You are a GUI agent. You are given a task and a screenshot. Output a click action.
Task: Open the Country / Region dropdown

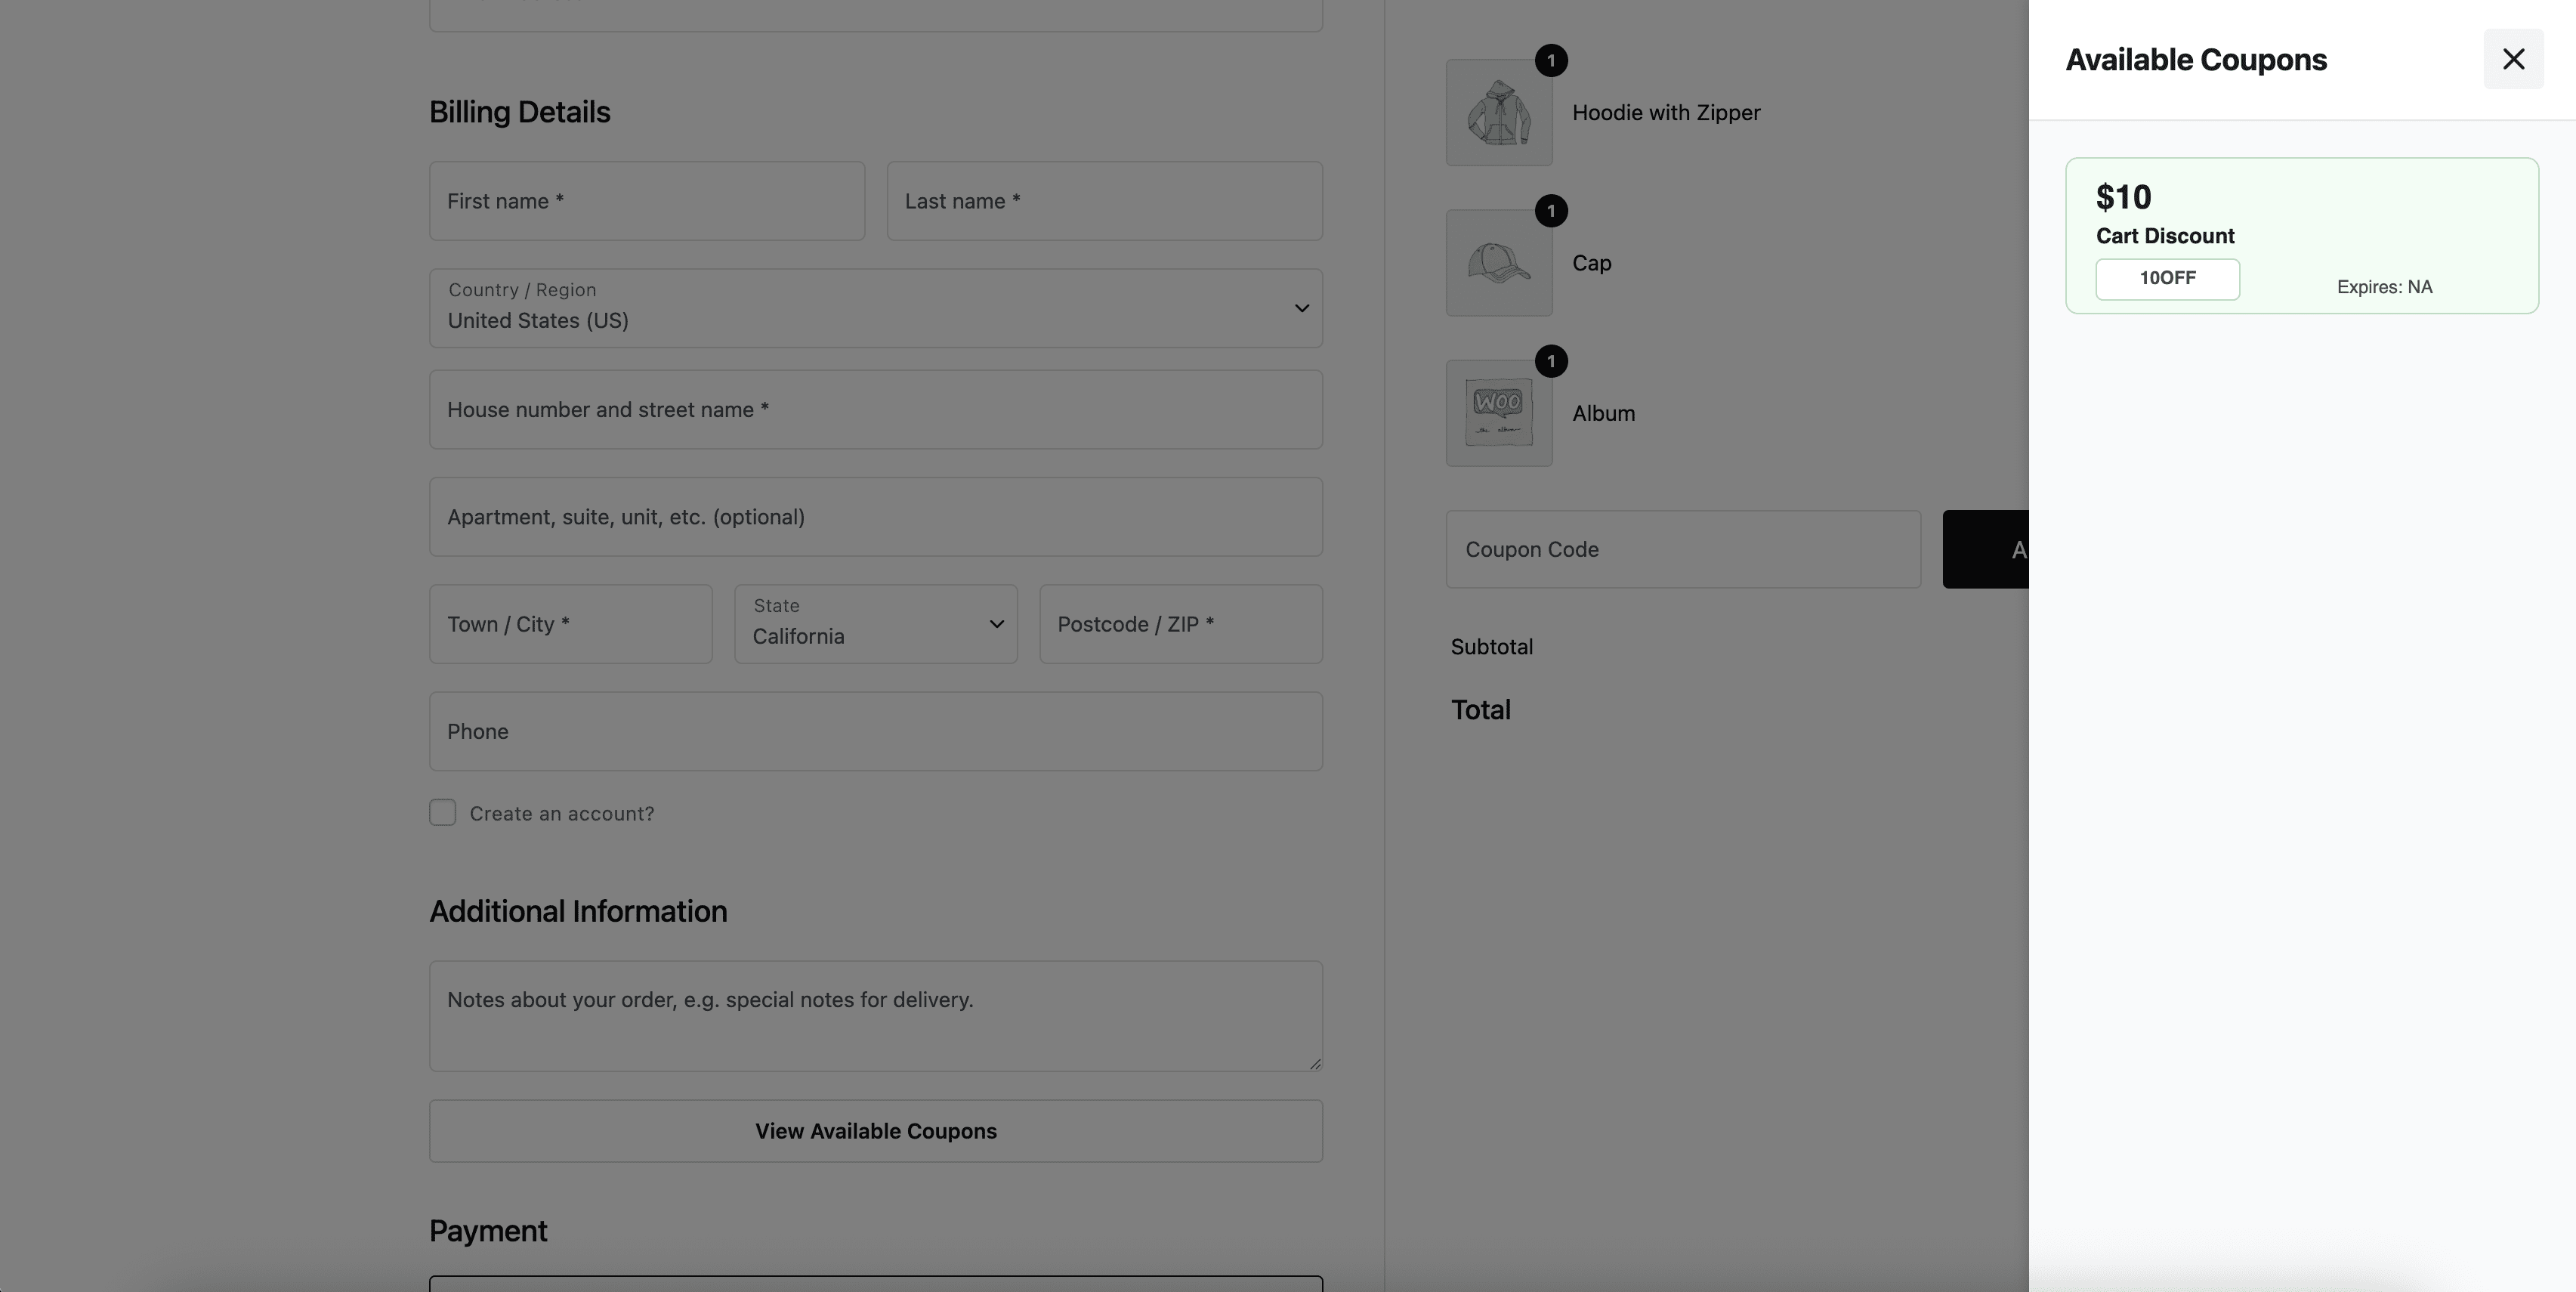[x=875, y=308]
